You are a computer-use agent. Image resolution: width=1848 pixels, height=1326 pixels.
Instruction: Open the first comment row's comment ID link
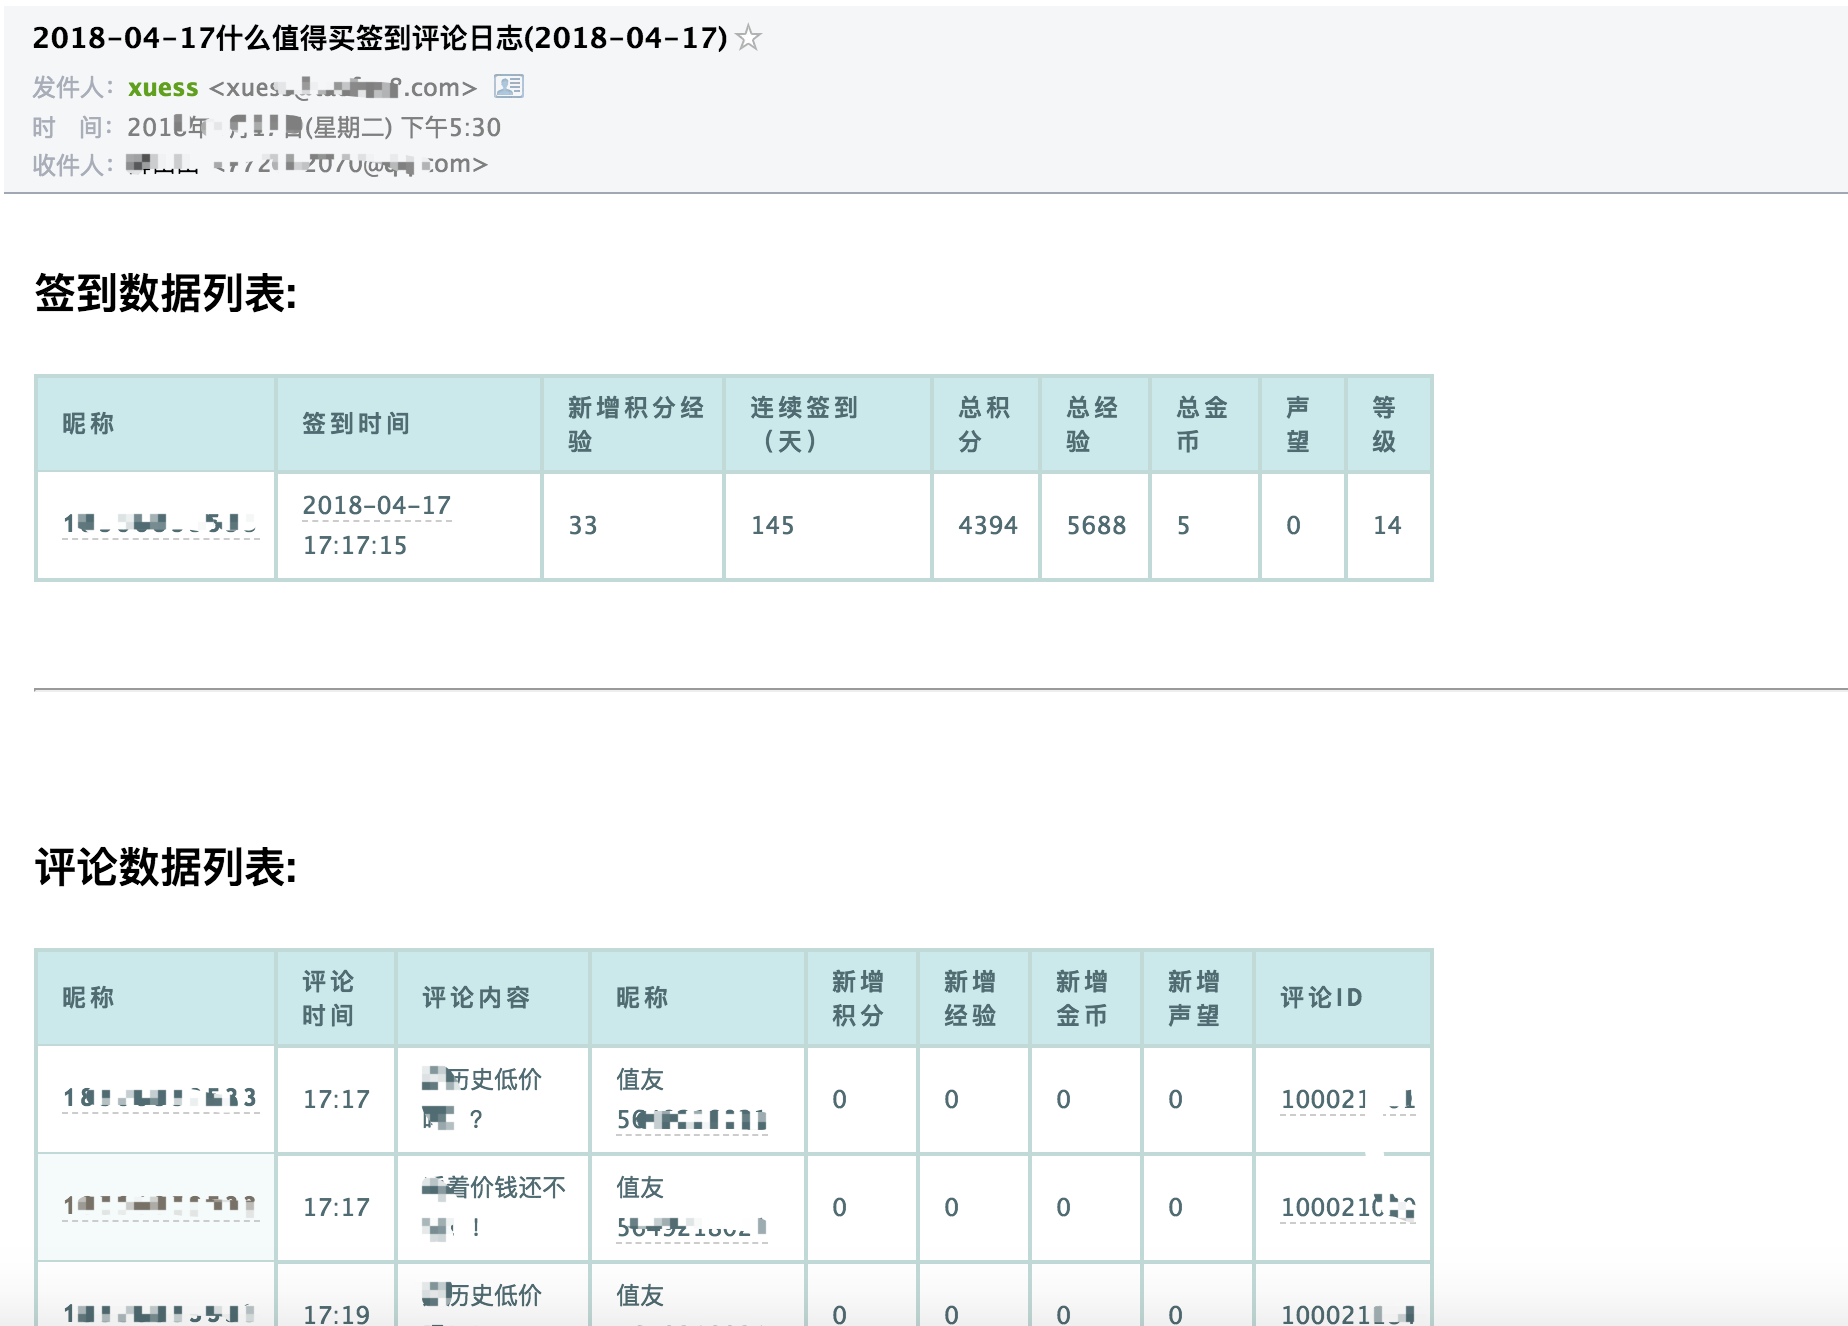point(1347,1100)
